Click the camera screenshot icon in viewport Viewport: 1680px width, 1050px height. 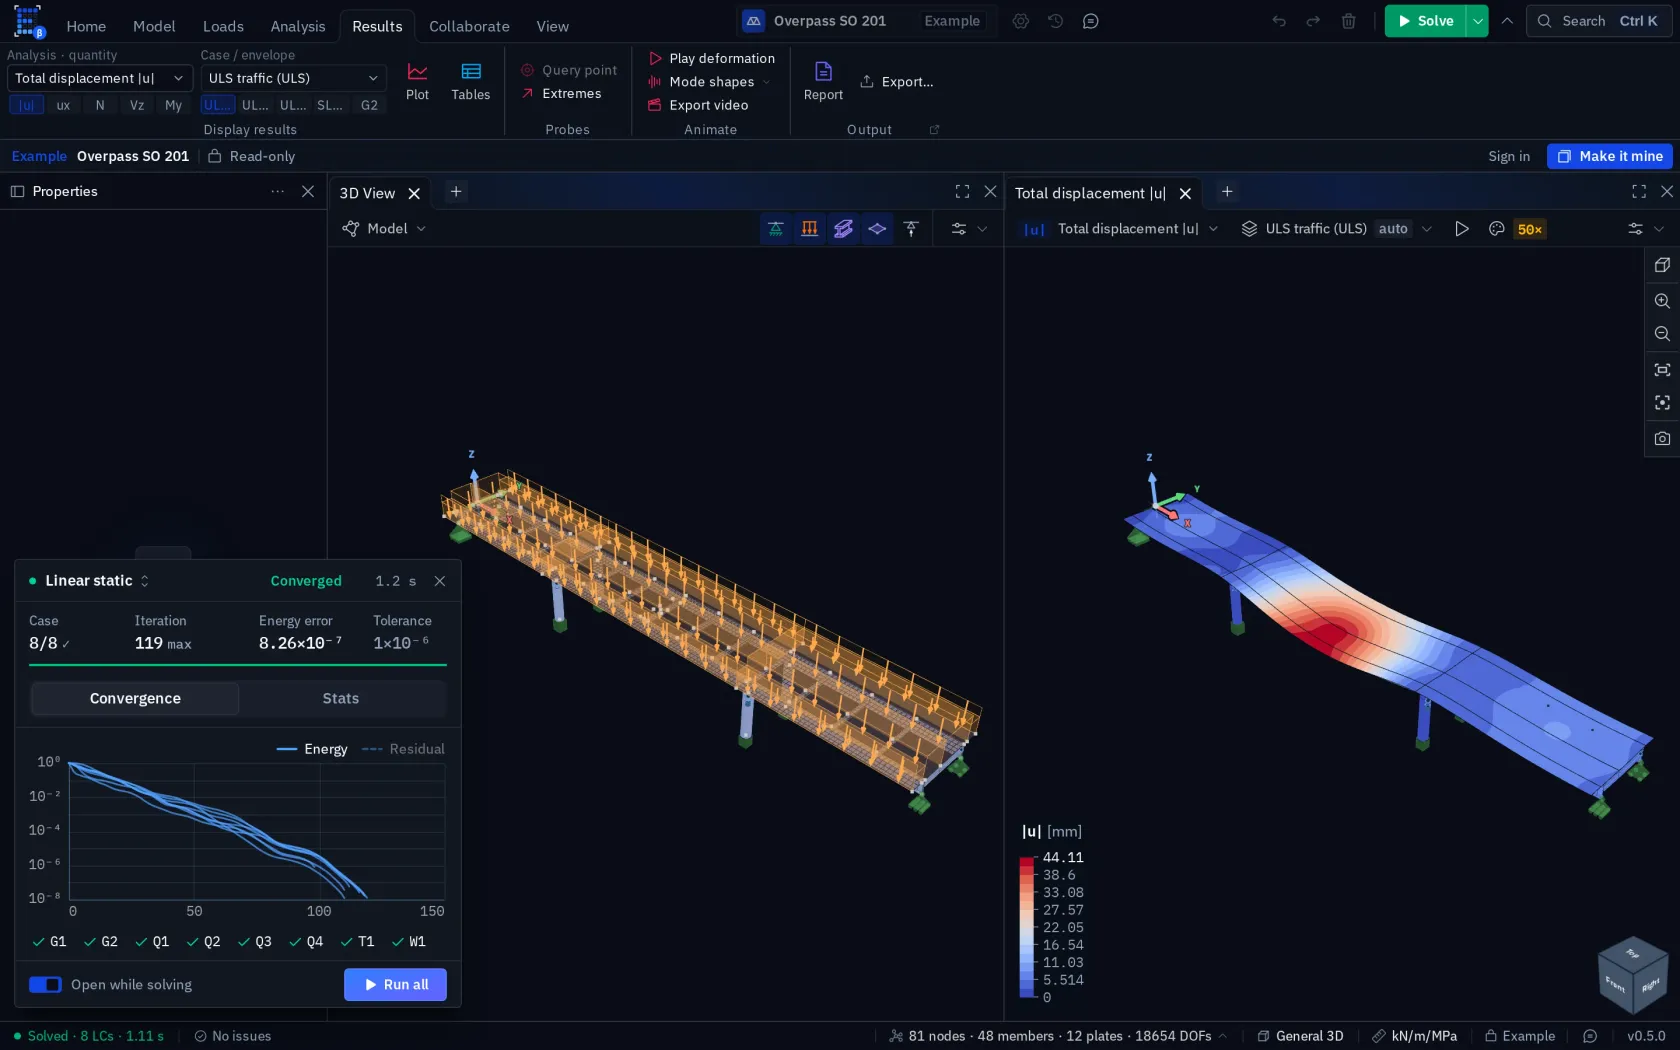1662,438
